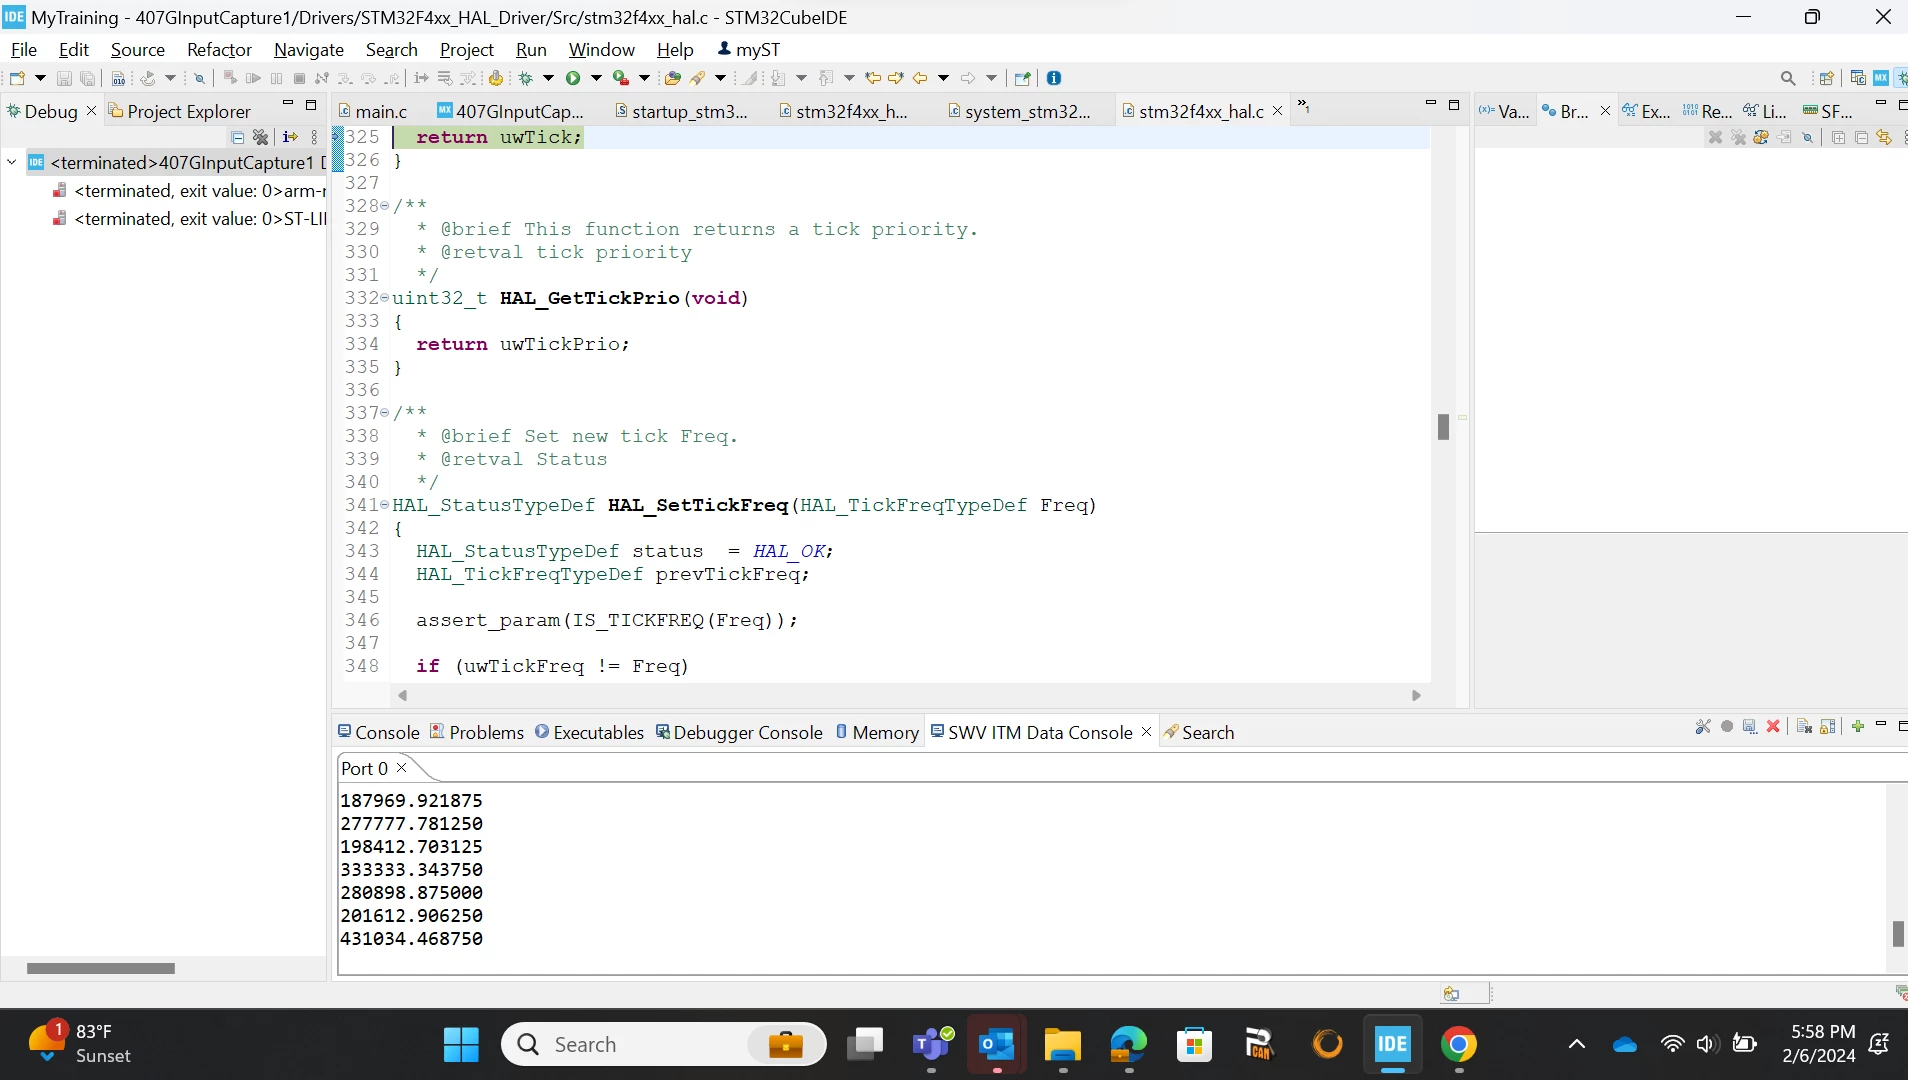Switch to the main.c editor tab
The width and height of the screenshot is (1908, 1080).
click(373, 111)
